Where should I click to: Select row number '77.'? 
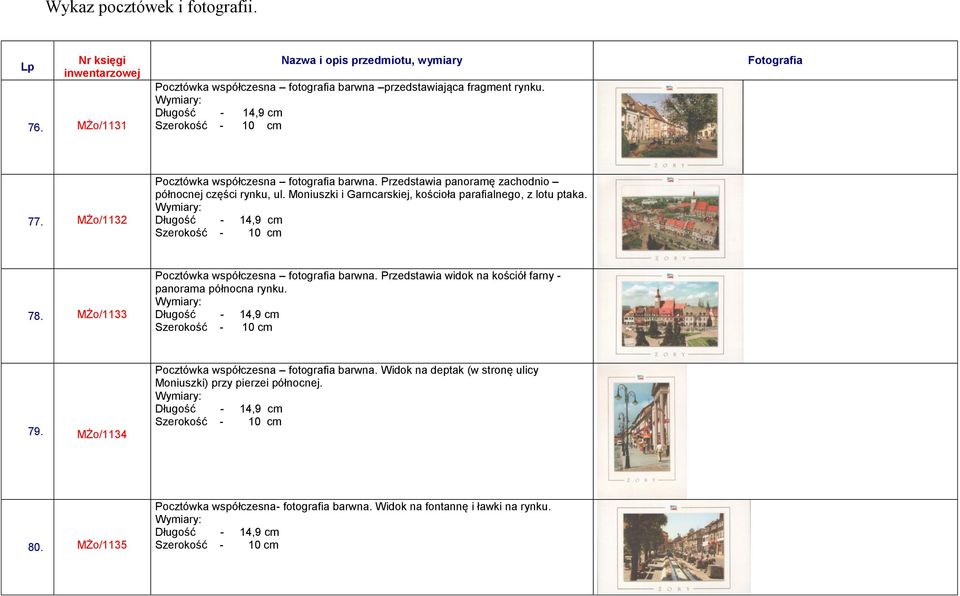(x=35, y=222)
